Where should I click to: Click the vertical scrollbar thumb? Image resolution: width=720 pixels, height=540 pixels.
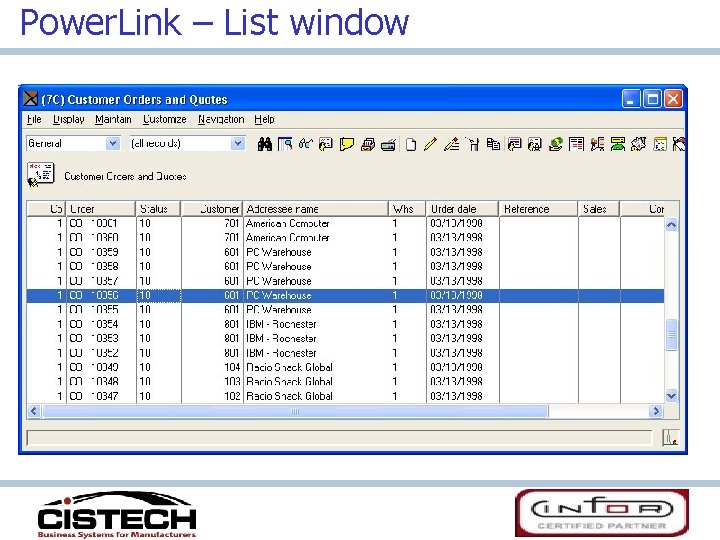click(x=671, y=335)
